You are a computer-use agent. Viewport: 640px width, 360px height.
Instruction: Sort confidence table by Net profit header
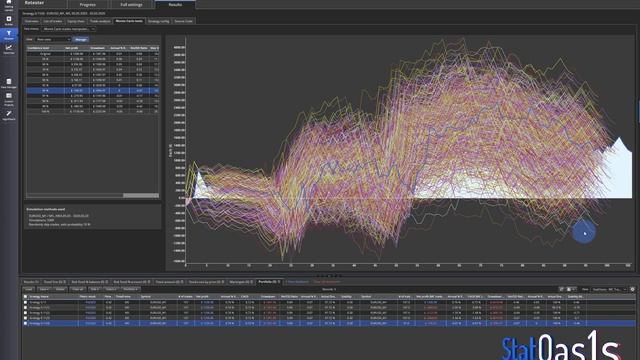tap(76, 48)
